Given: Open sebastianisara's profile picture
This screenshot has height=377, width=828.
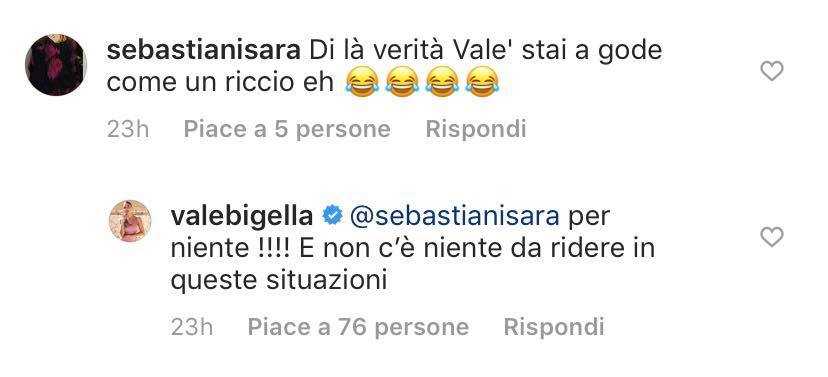Looking at the screenshot, I should point(55,65).
